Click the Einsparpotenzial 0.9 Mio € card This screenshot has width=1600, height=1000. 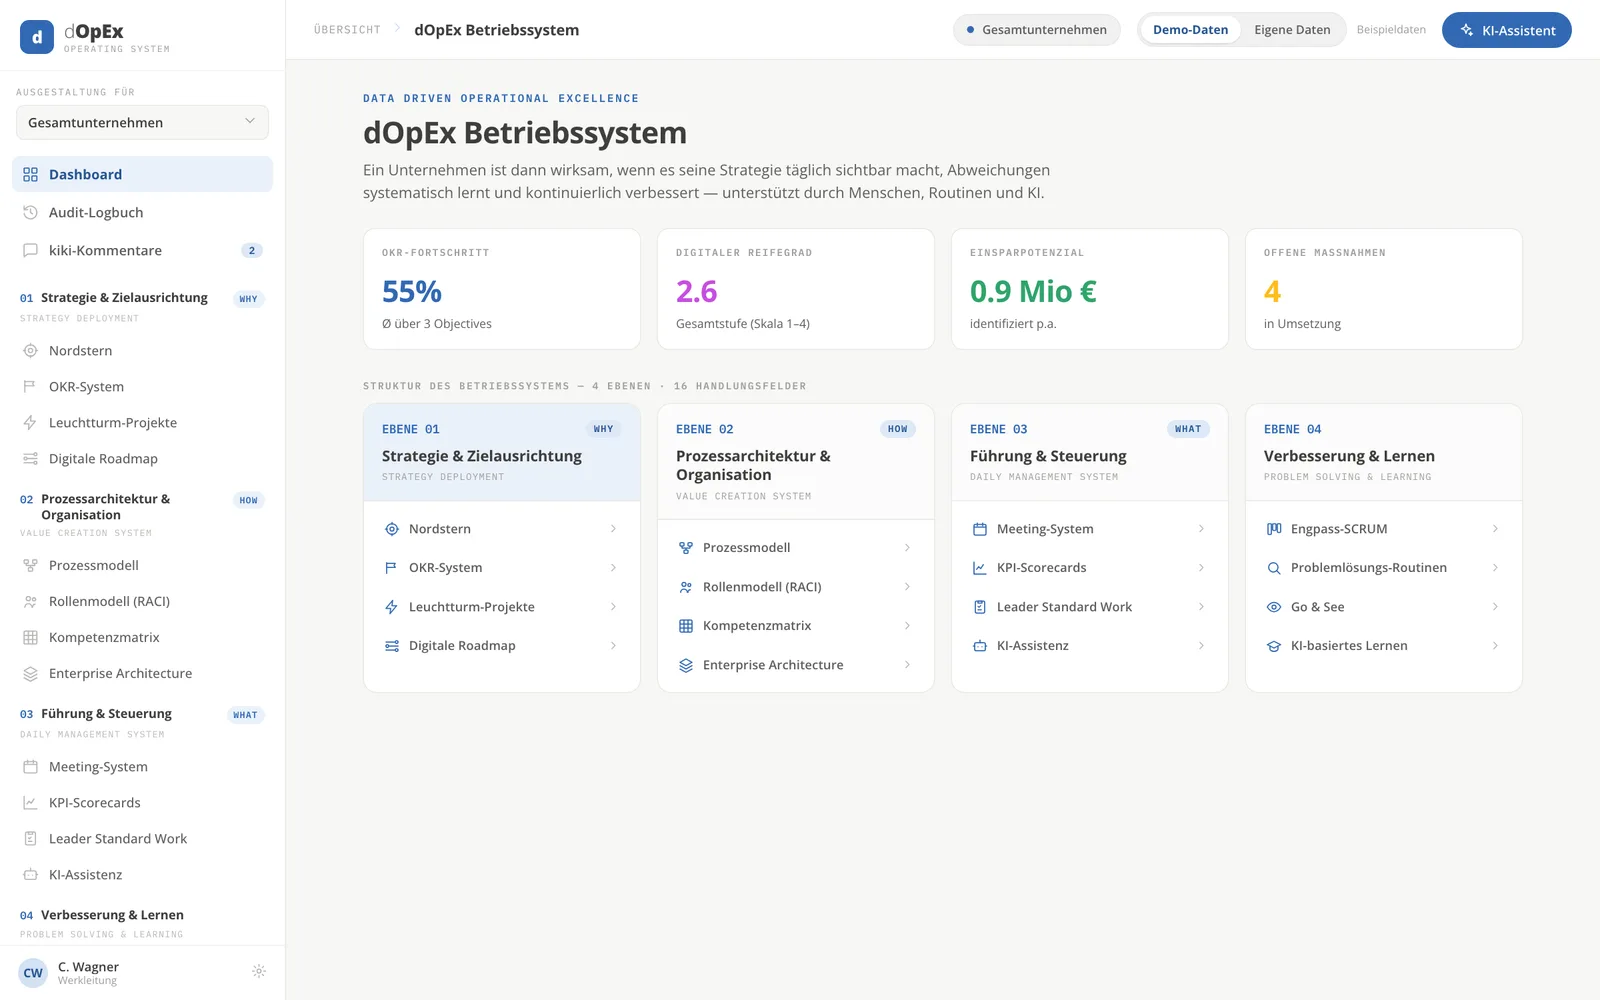[1090, 289]
